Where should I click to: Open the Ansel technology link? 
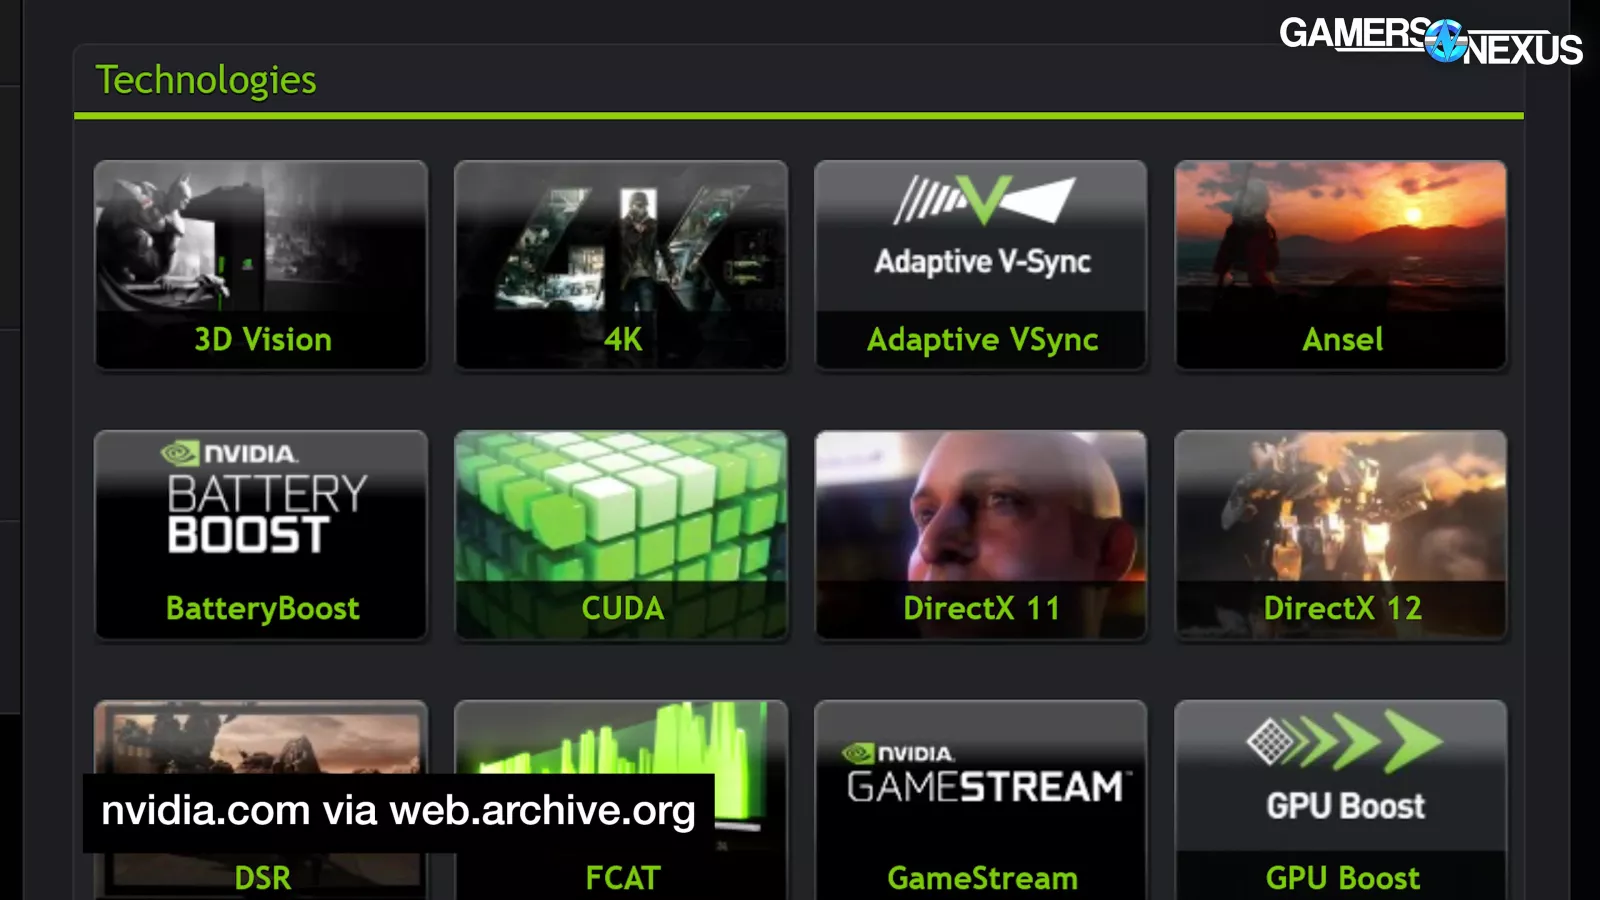(x=1342, y=340)
